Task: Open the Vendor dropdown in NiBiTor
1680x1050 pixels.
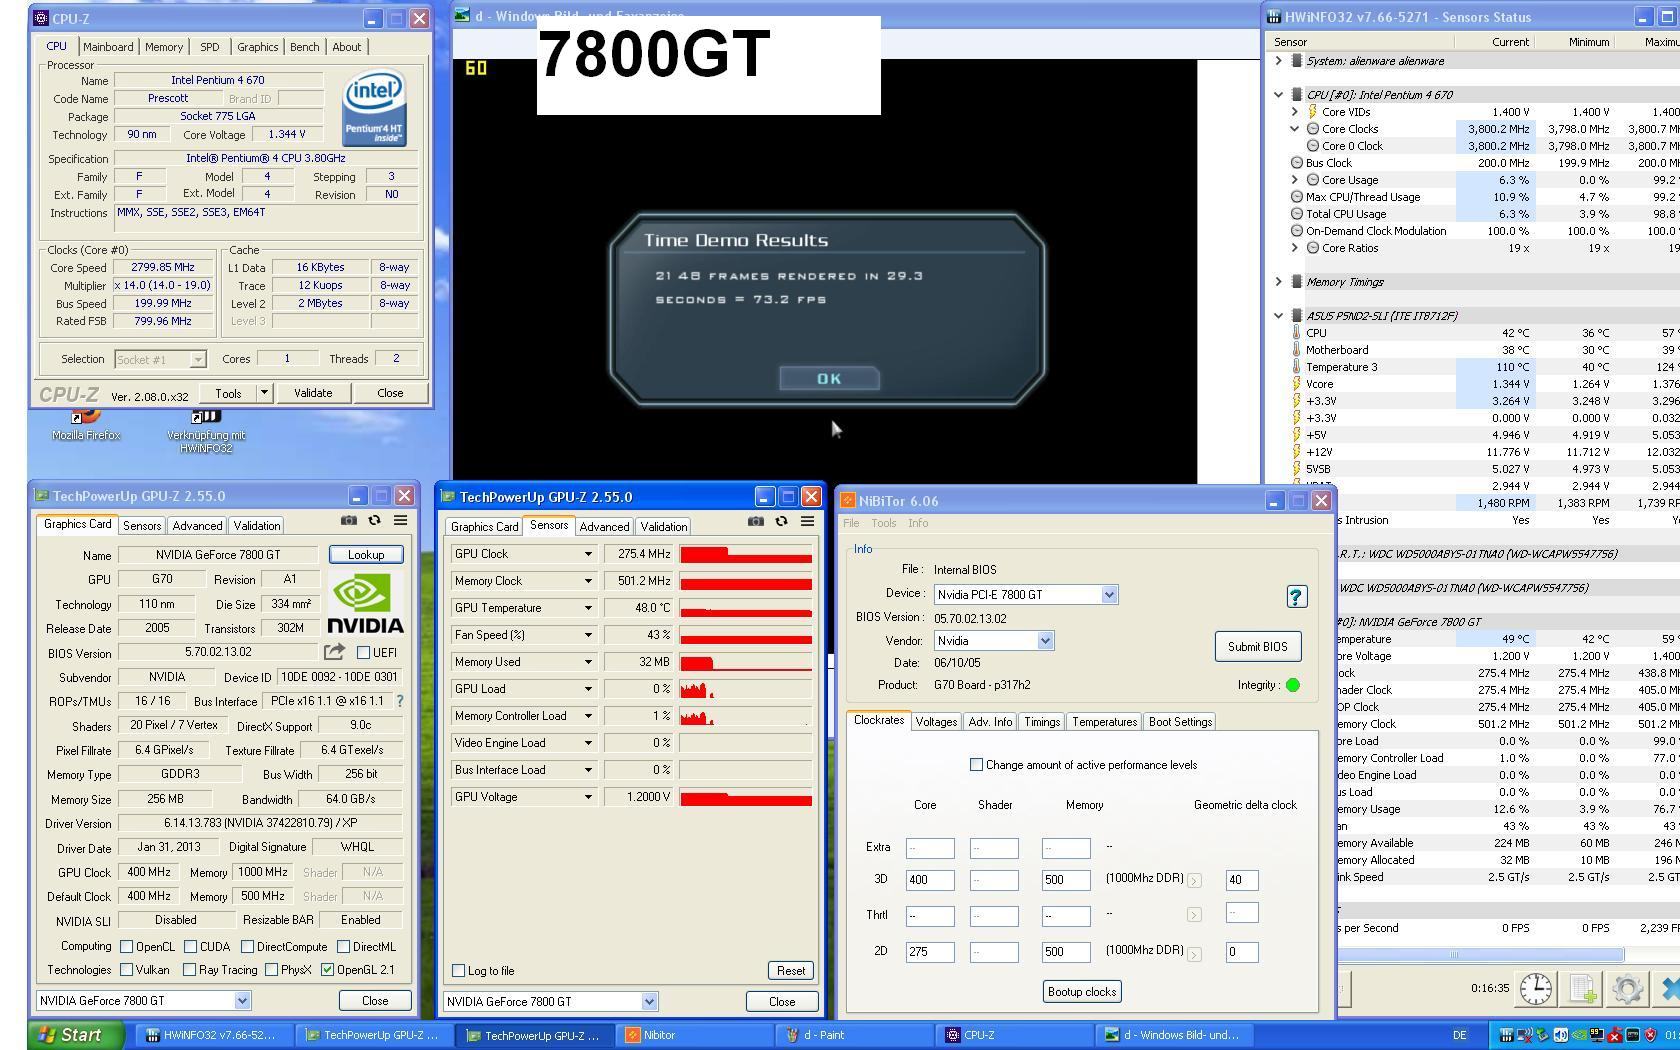Action: [1045, 641]
